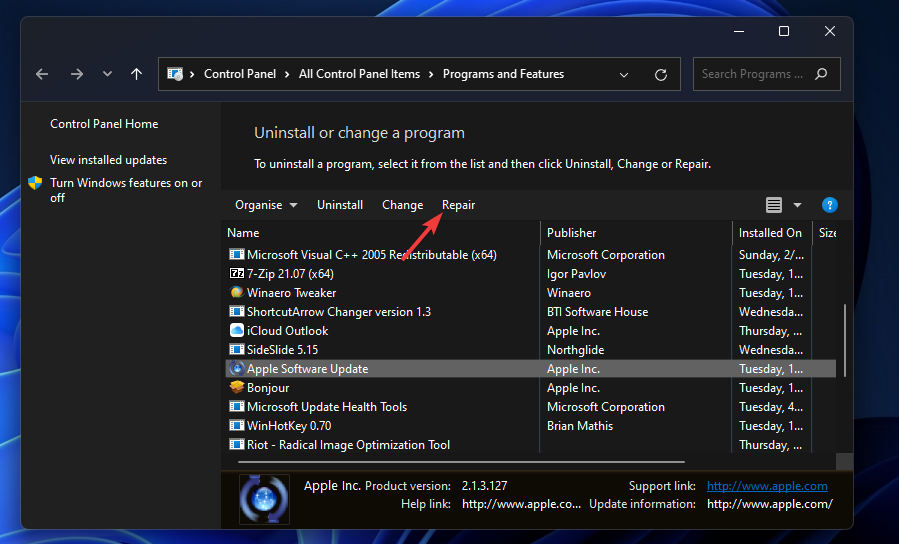Click the Igor Pavlov publisher cell
The image size is (899, 544).
(576, 274)
